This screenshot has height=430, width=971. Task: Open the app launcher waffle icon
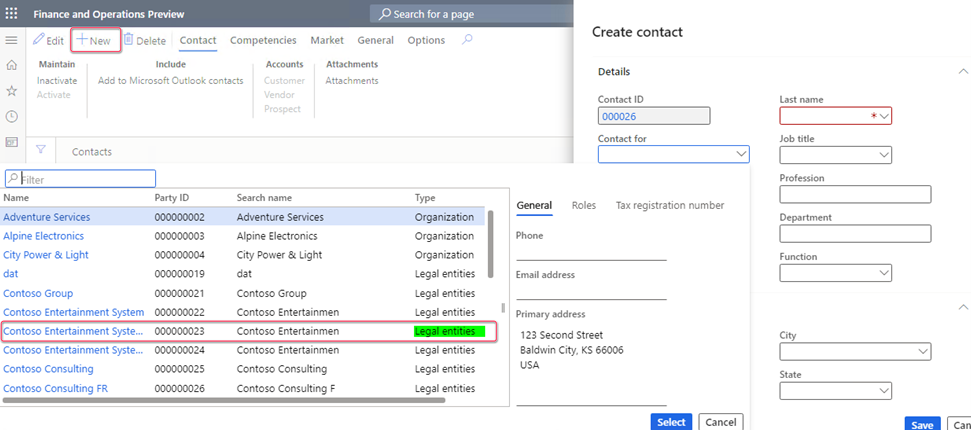click(11, 14)
